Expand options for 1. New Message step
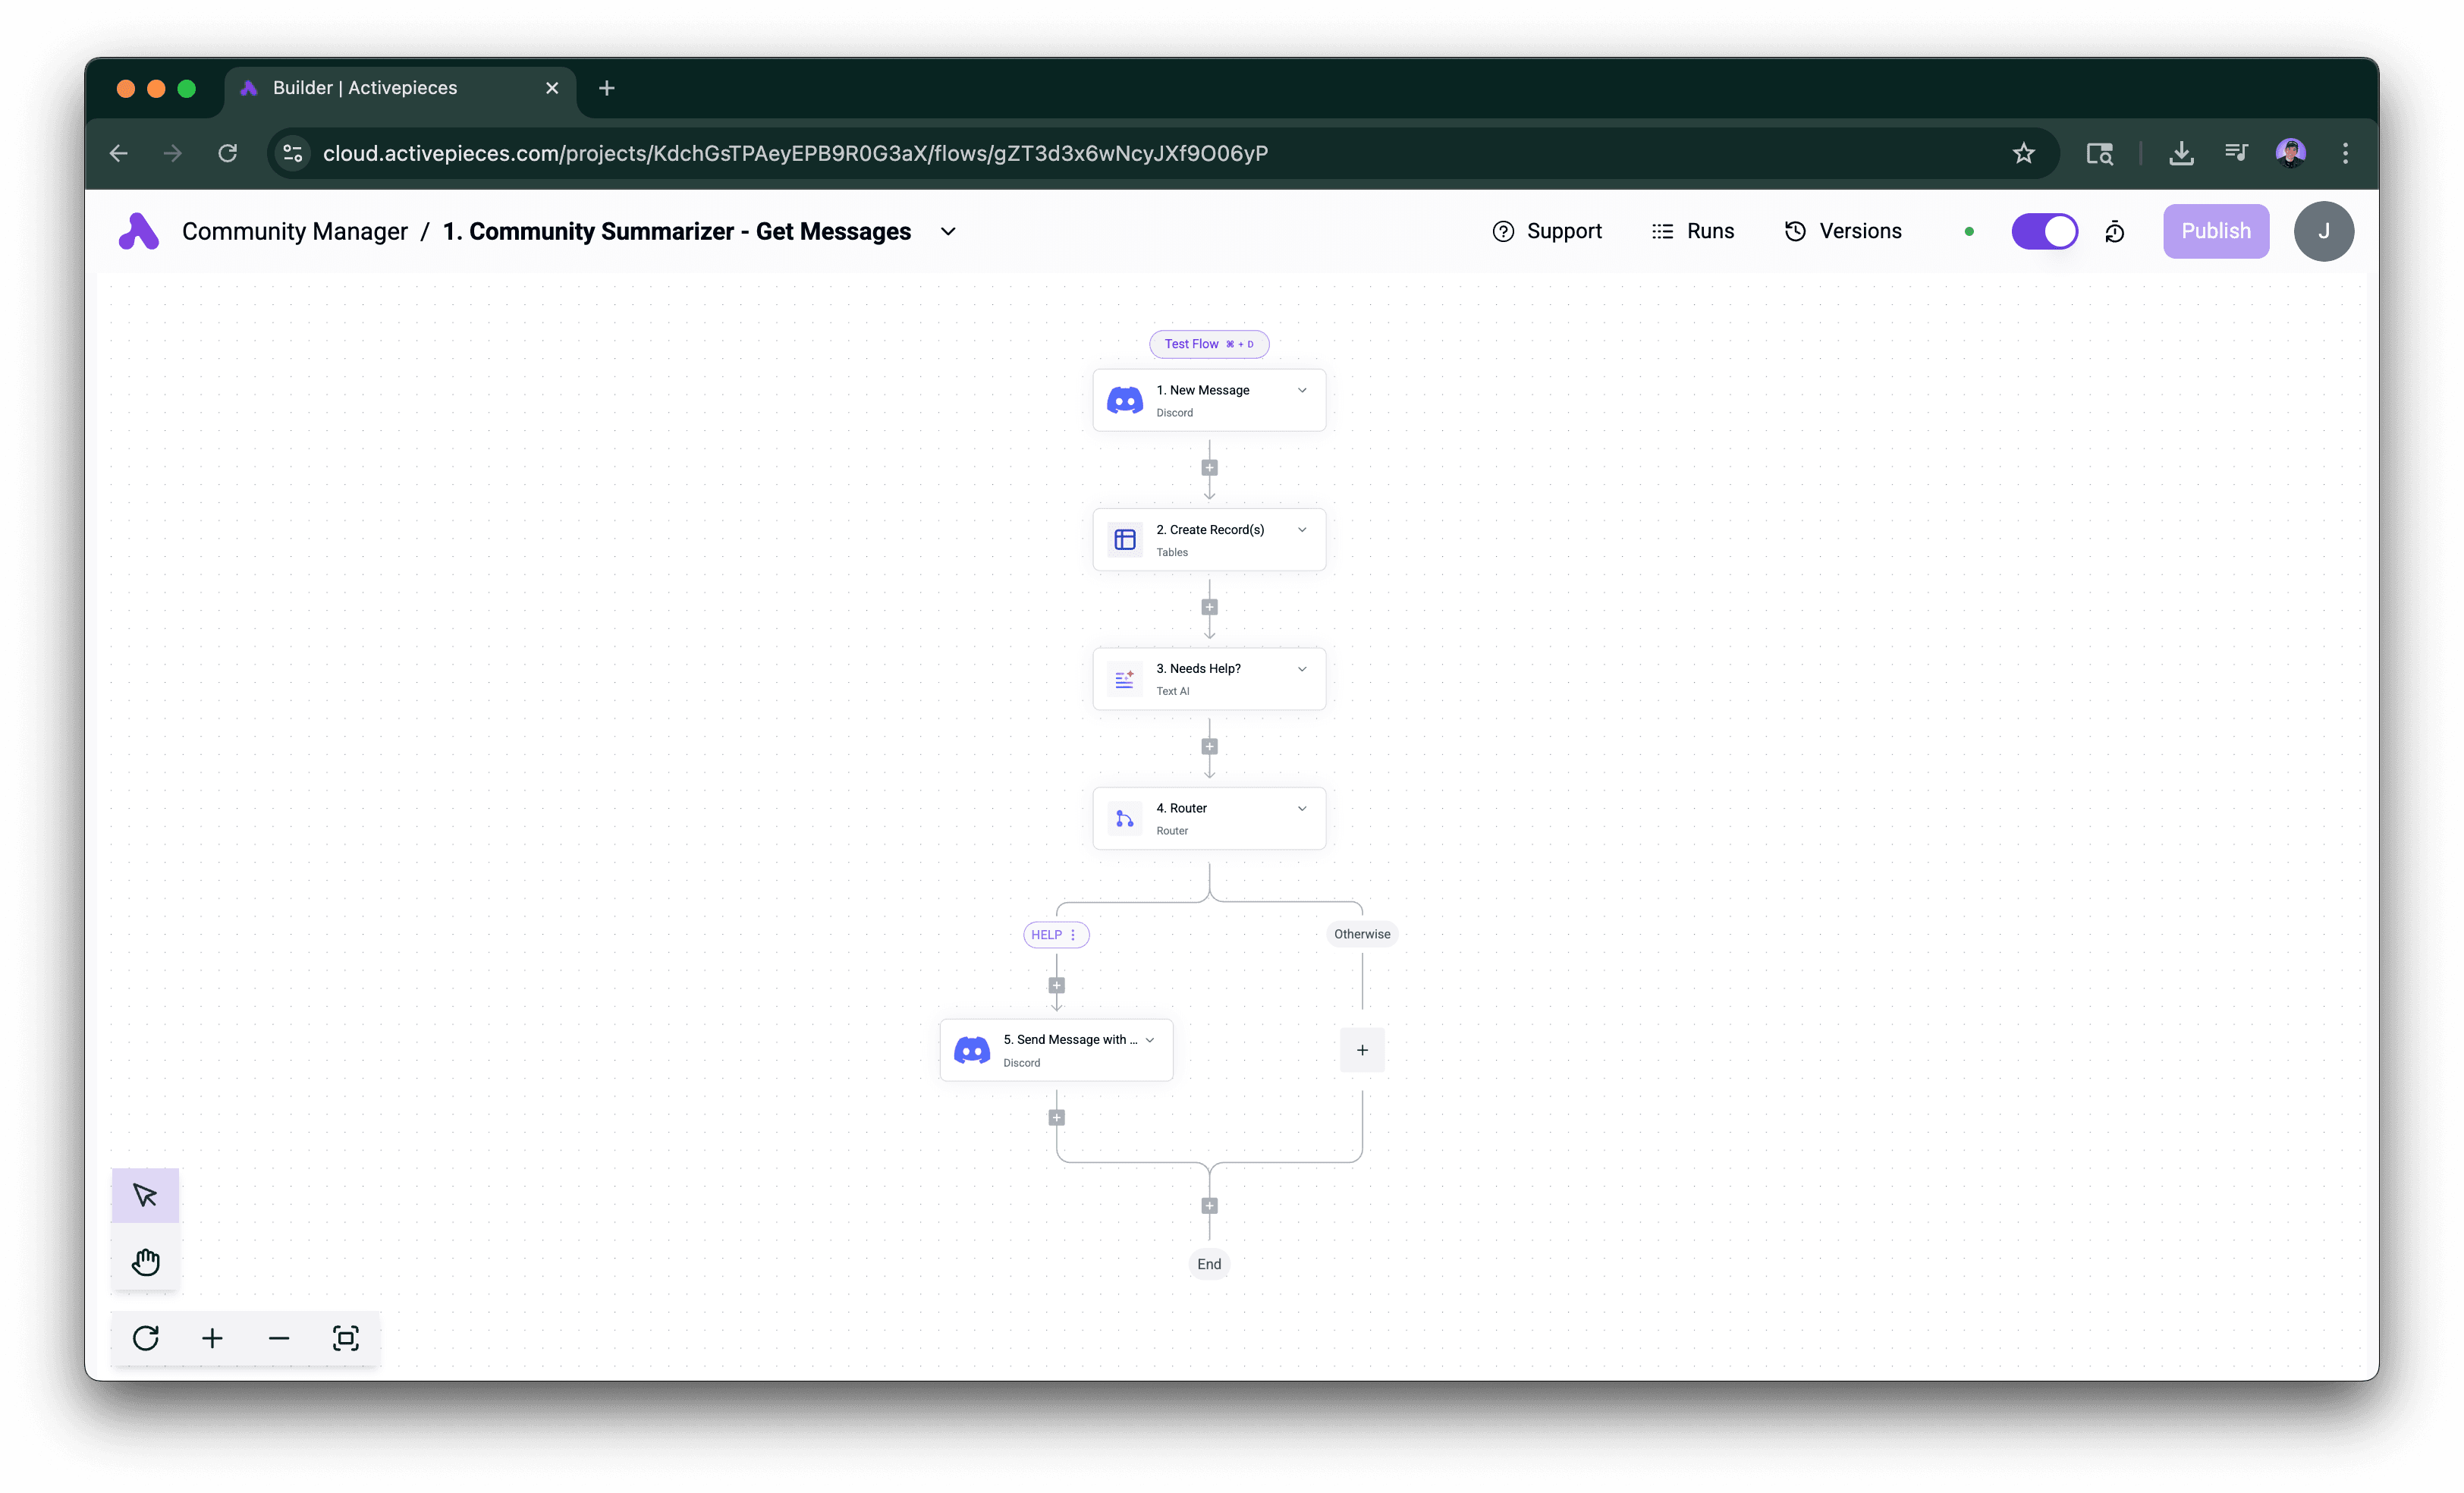 (1302, 390)
